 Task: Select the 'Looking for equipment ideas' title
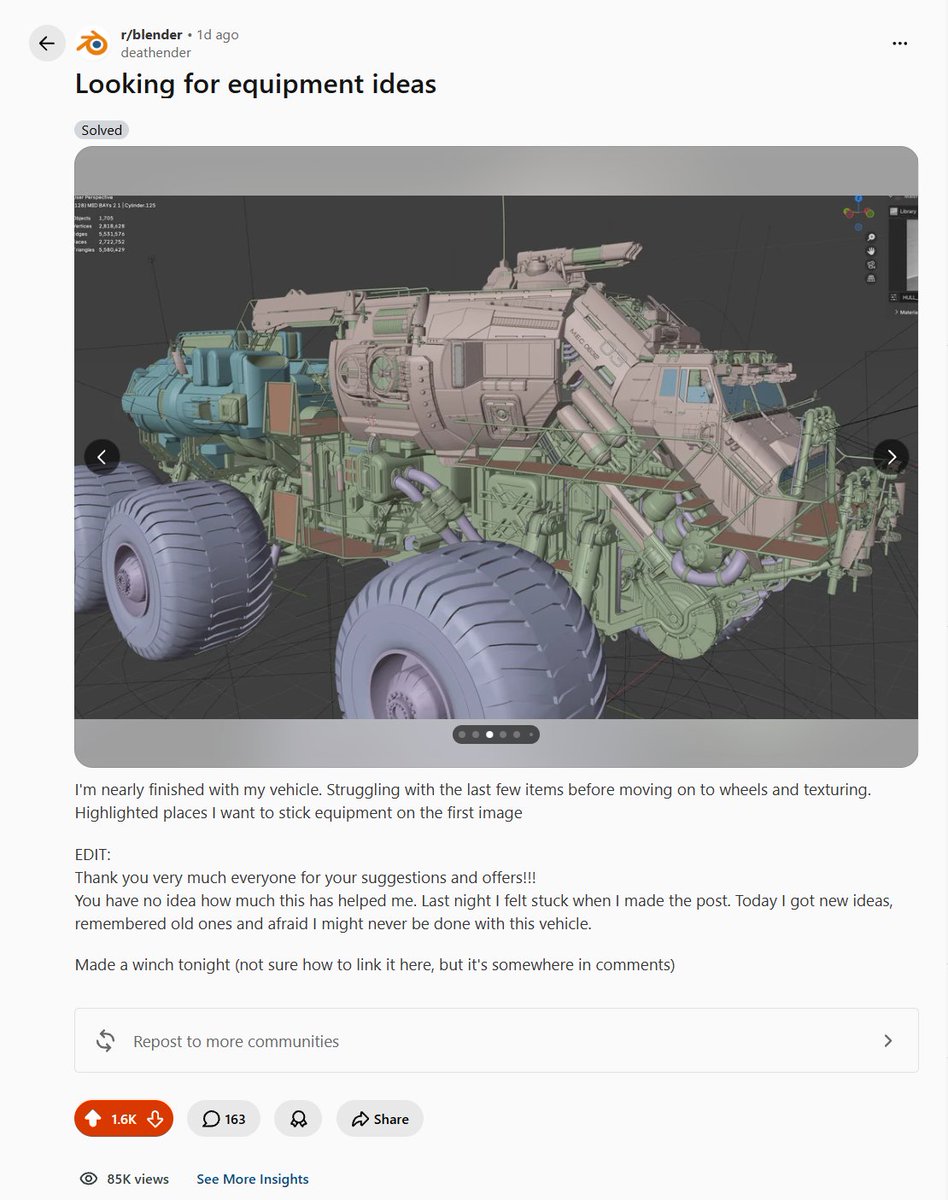[256, 83]
